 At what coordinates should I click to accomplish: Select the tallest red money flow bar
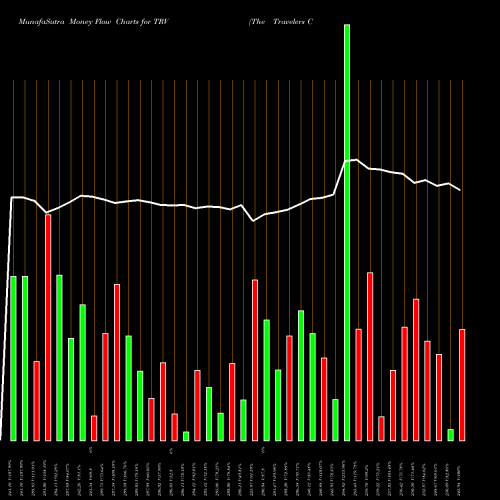click(x=48, y=328)
